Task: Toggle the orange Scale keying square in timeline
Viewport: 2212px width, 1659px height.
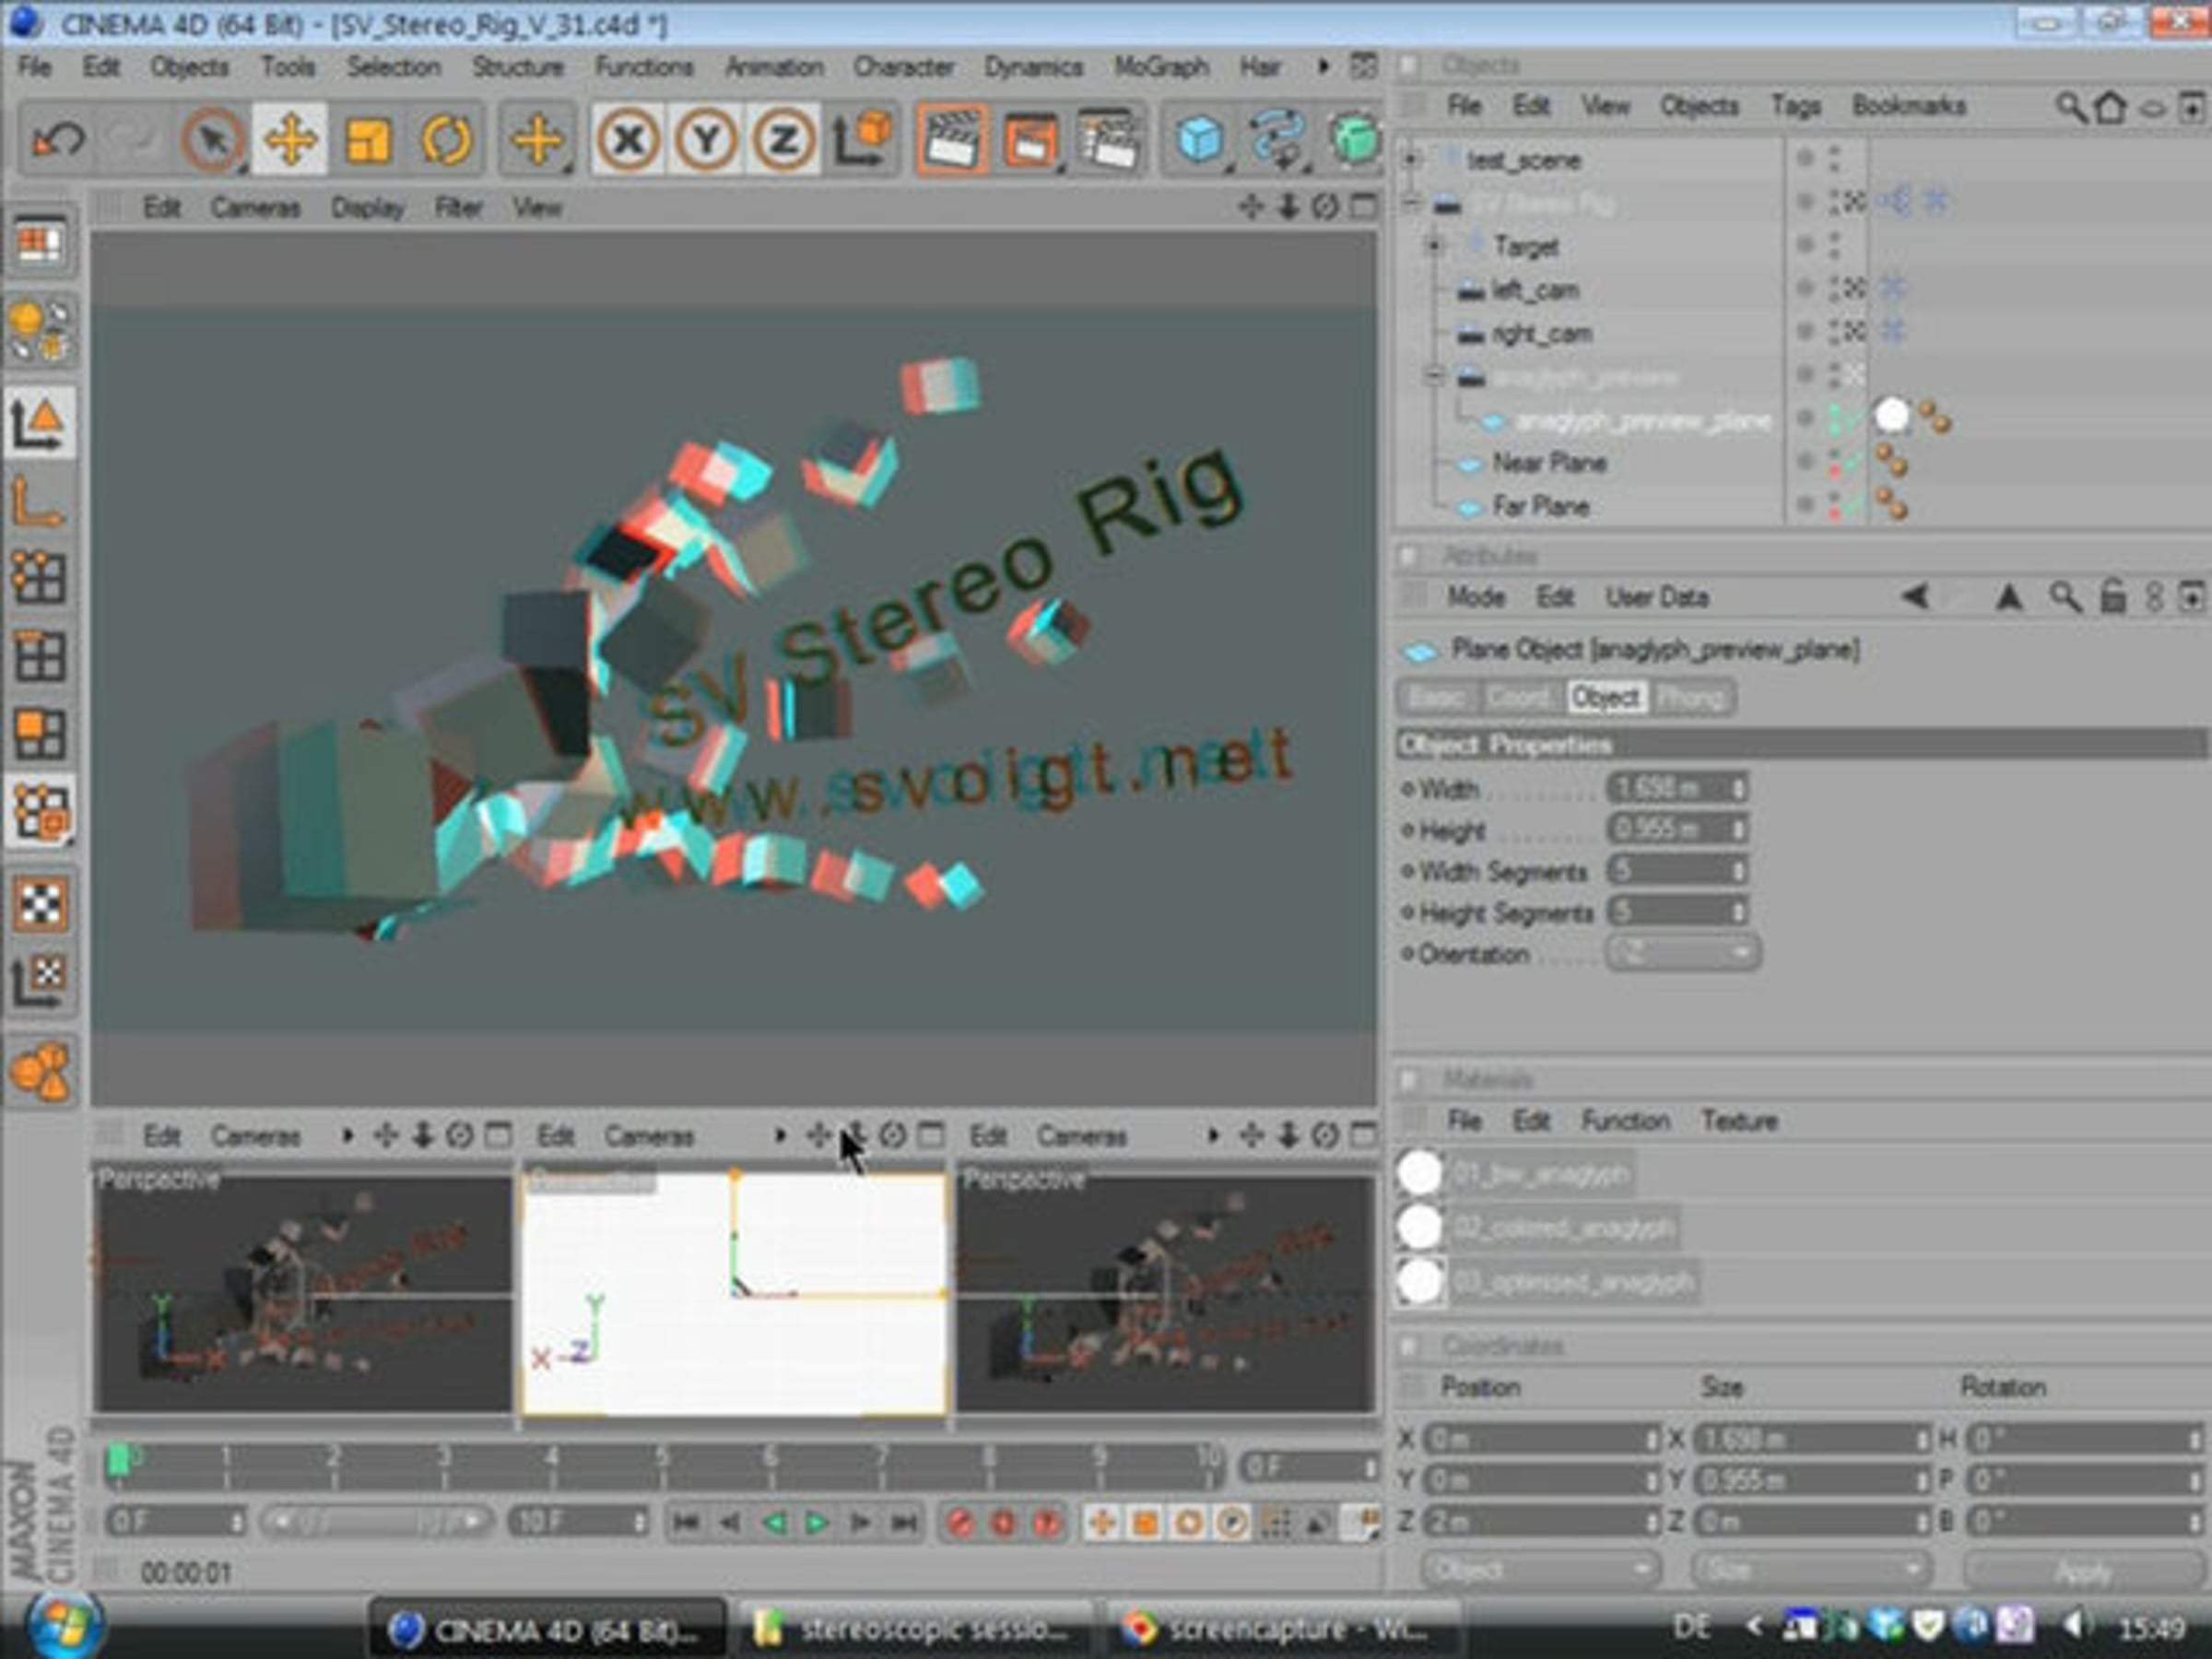Action: [1145, 1523]
